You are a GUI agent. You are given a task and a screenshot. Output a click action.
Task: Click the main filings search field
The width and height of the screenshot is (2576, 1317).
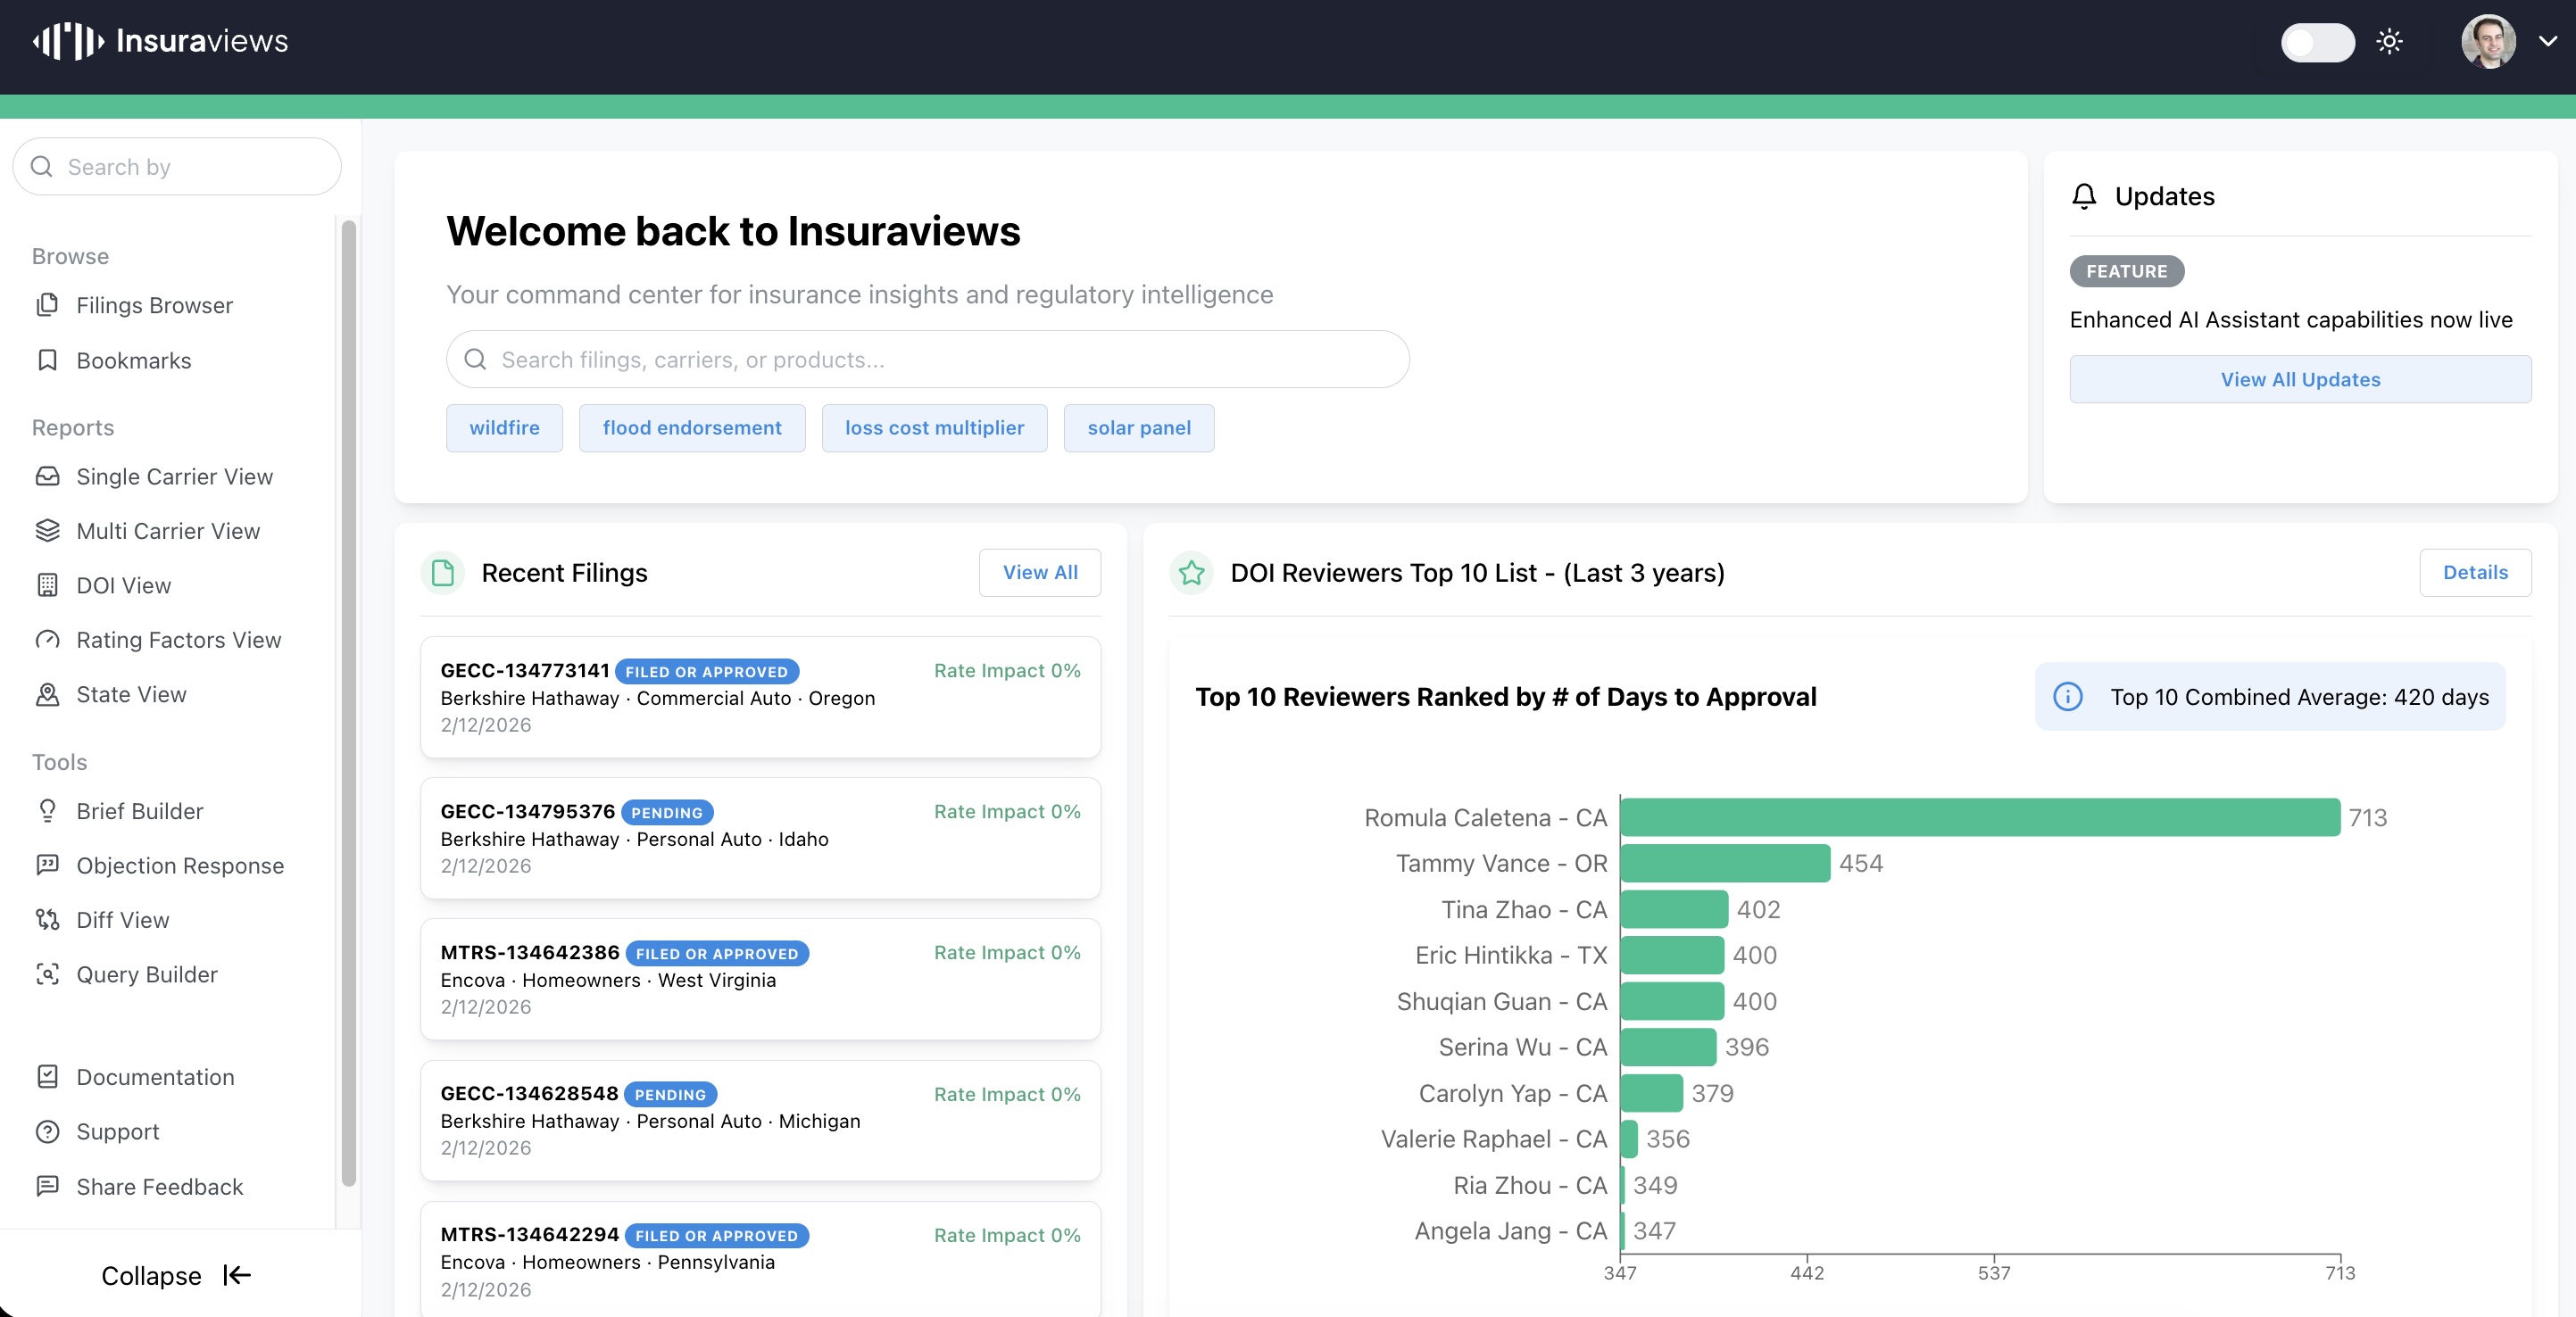pyautogui.click(x=927, y=359)
